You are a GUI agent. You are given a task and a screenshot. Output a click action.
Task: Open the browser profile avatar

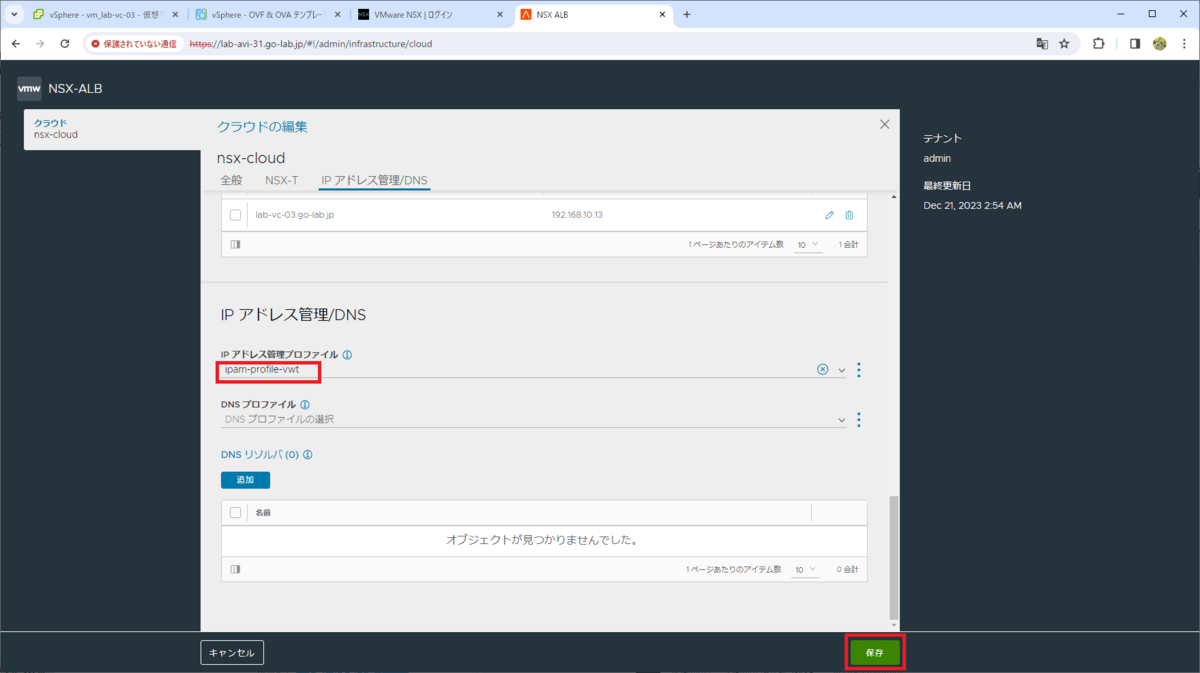pyautogui.click(x=1160, y=44)
